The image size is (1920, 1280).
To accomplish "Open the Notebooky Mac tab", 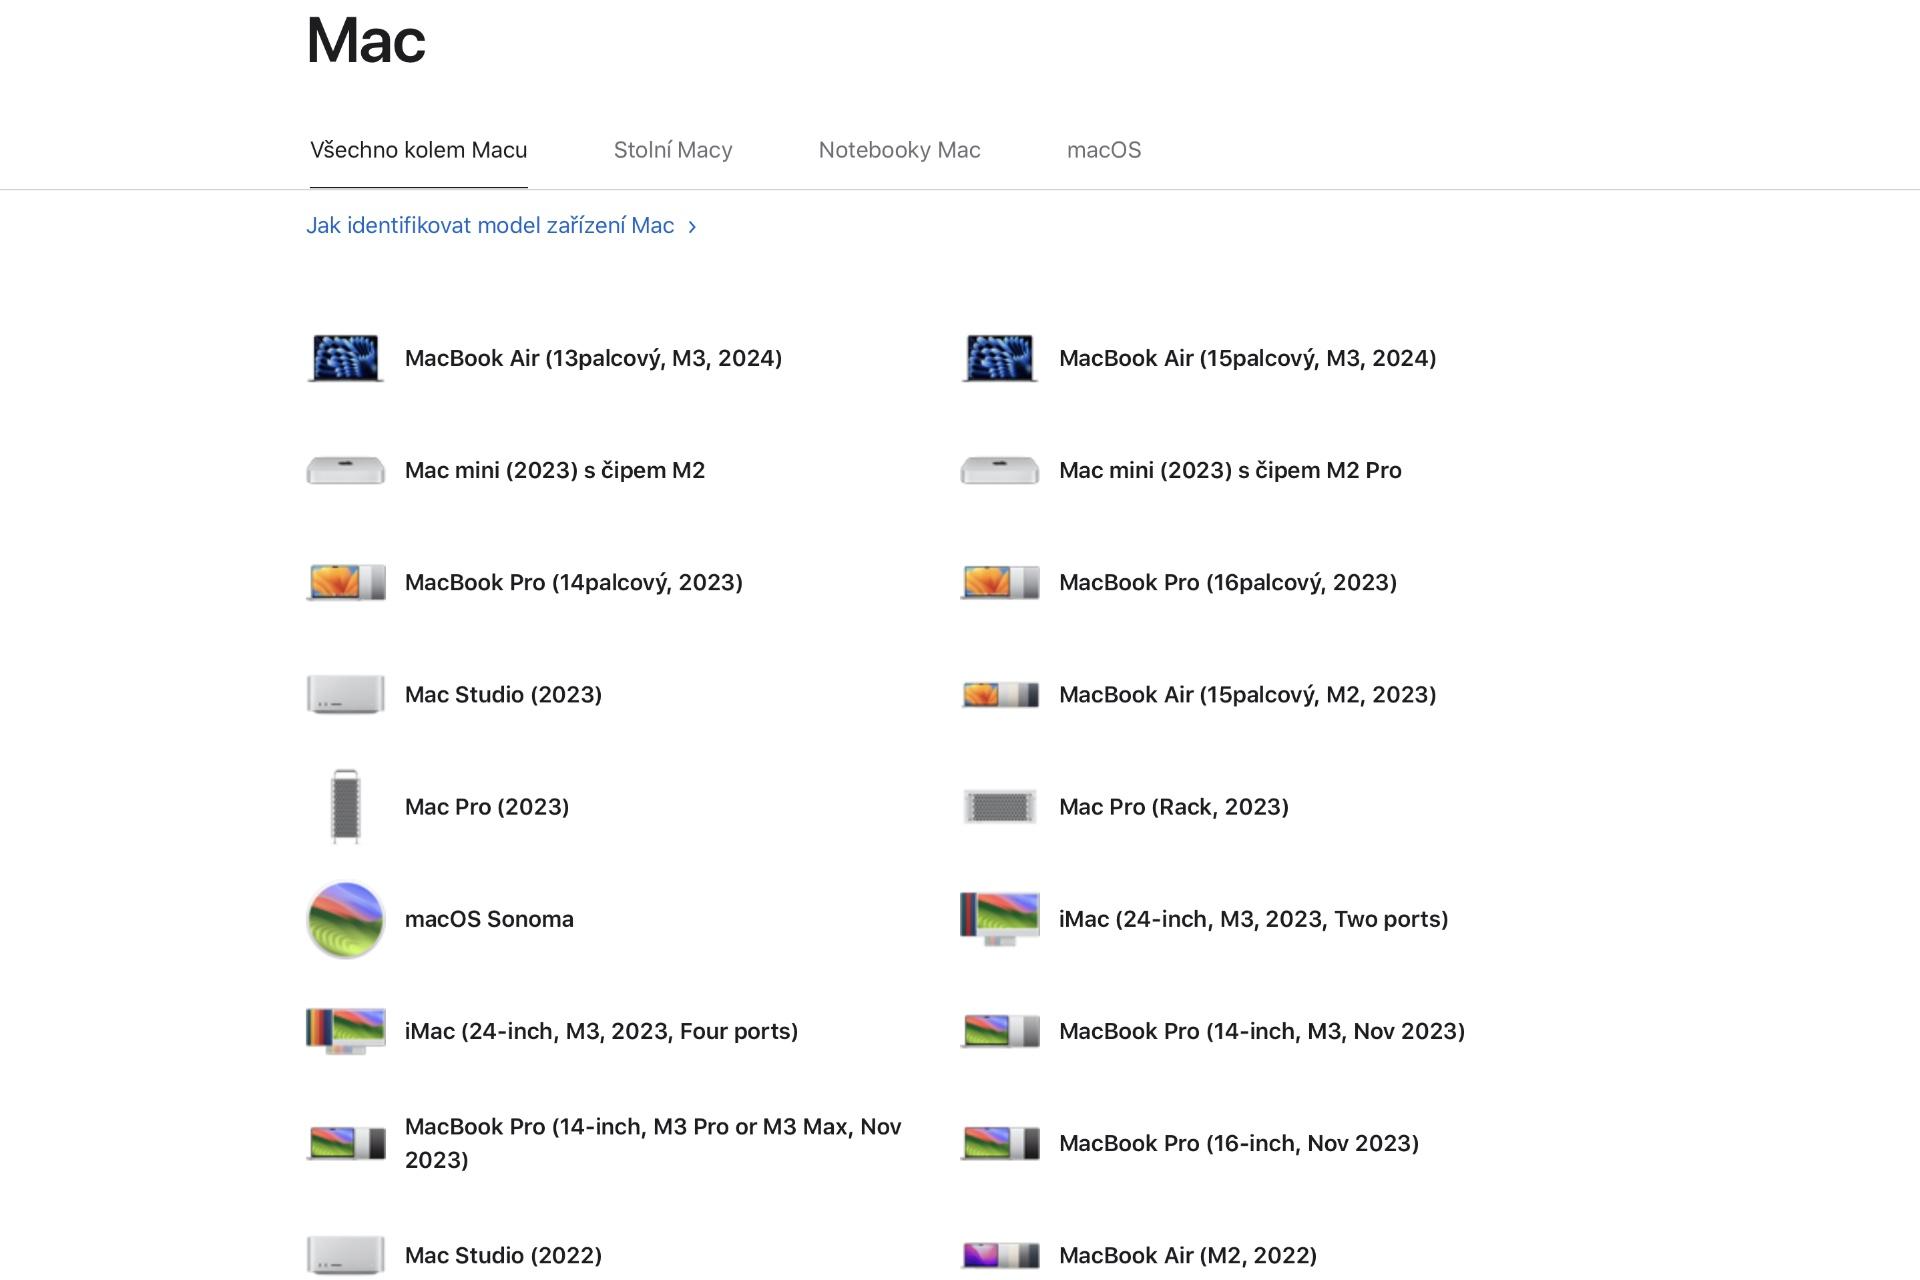I will click(x=899, y=150).
